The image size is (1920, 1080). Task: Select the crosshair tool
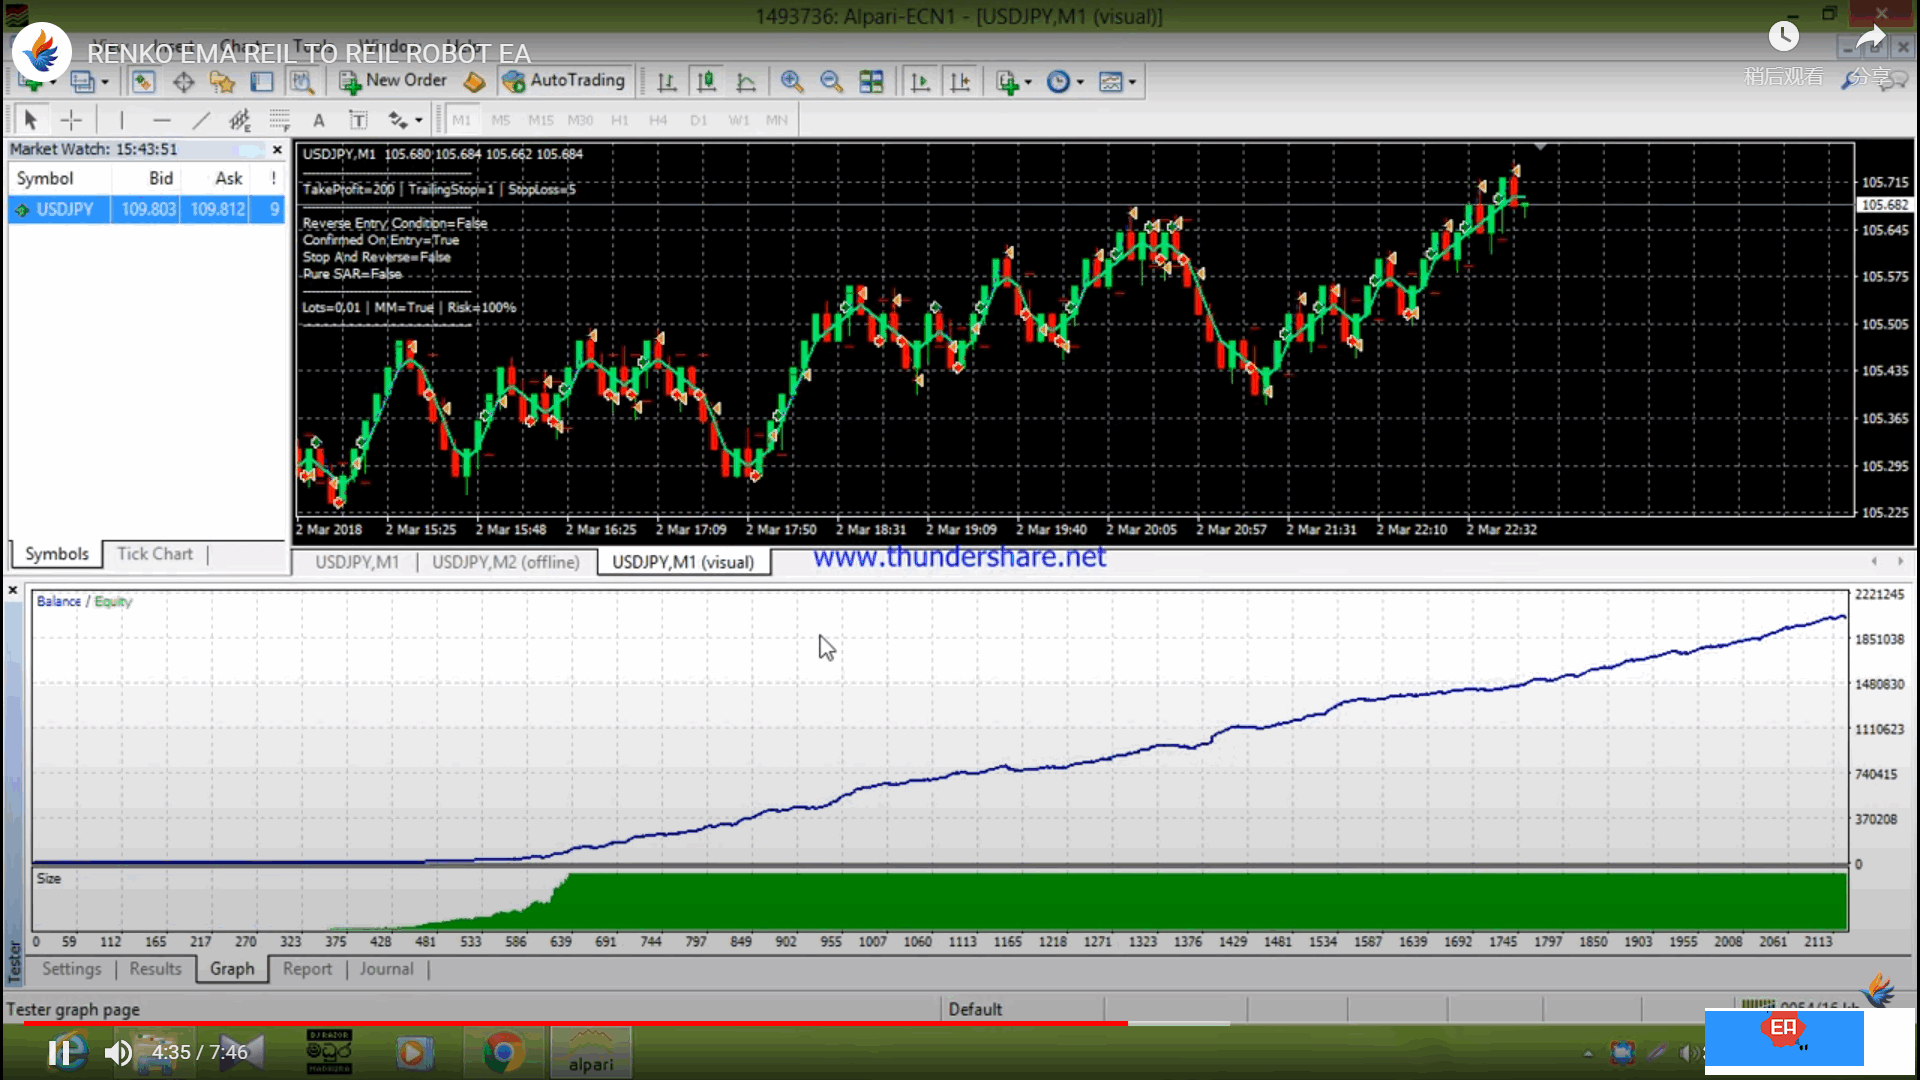(71, 120)
